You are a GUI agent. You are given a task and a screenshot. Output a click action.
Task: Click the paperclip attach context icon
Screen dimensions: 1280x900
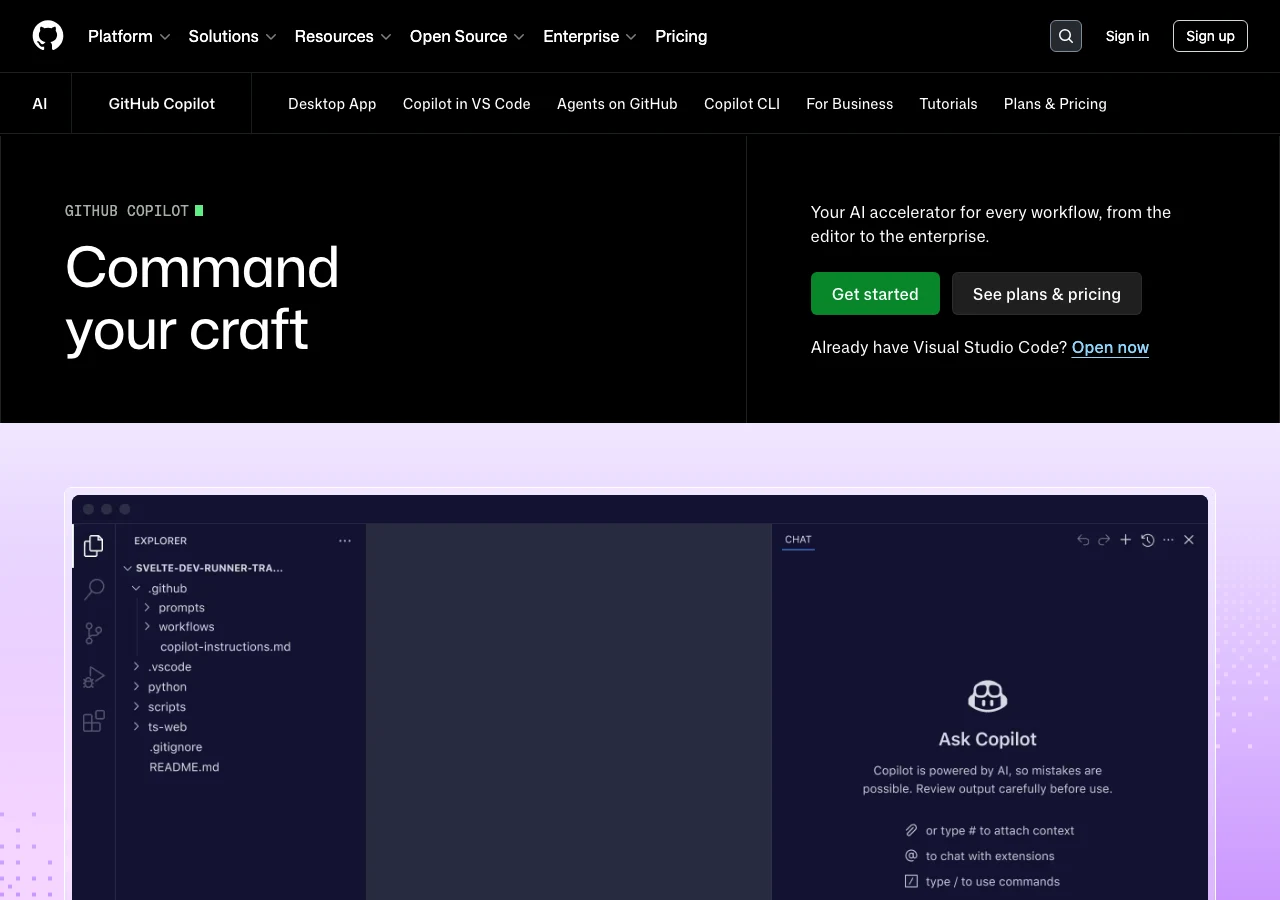[911, 830]
